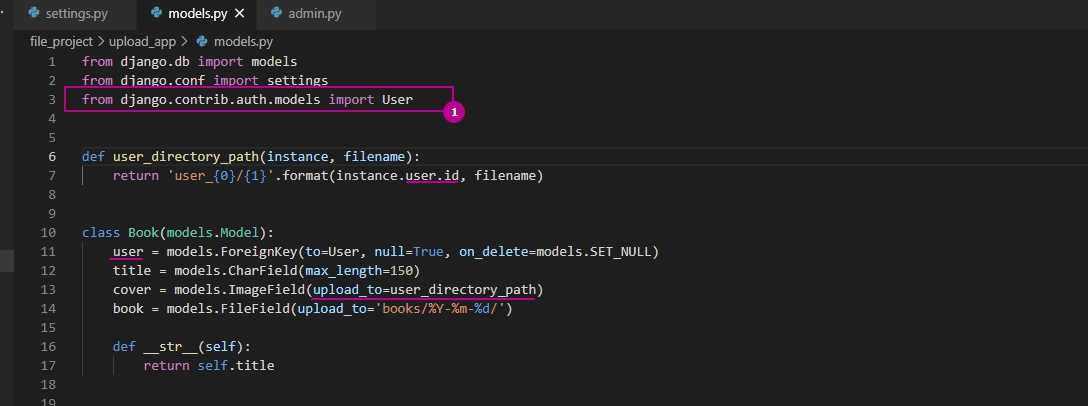Expand the upload_app breadcrumb segment

(147, 42)
